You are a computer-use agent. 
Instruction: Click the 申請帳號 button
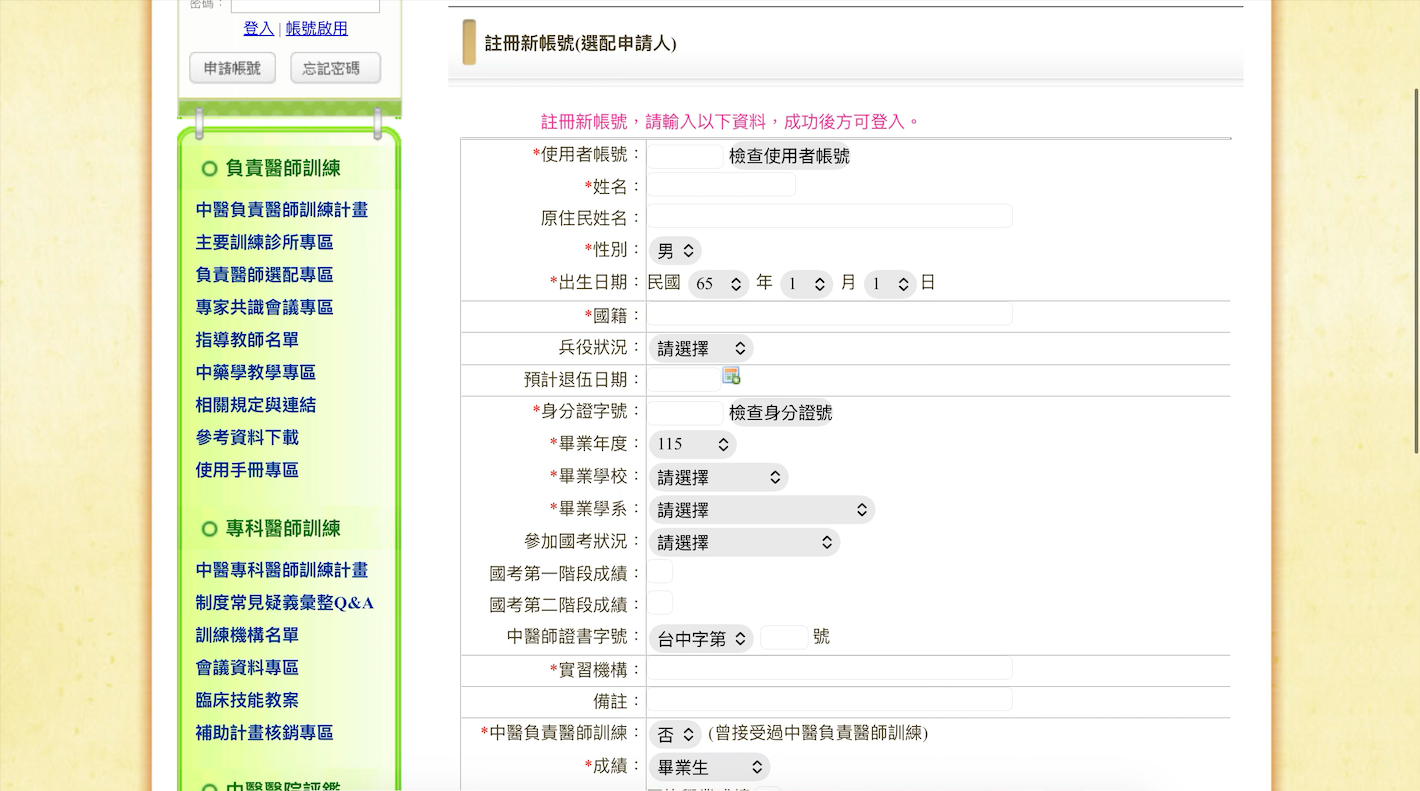(x=232, y=68)
